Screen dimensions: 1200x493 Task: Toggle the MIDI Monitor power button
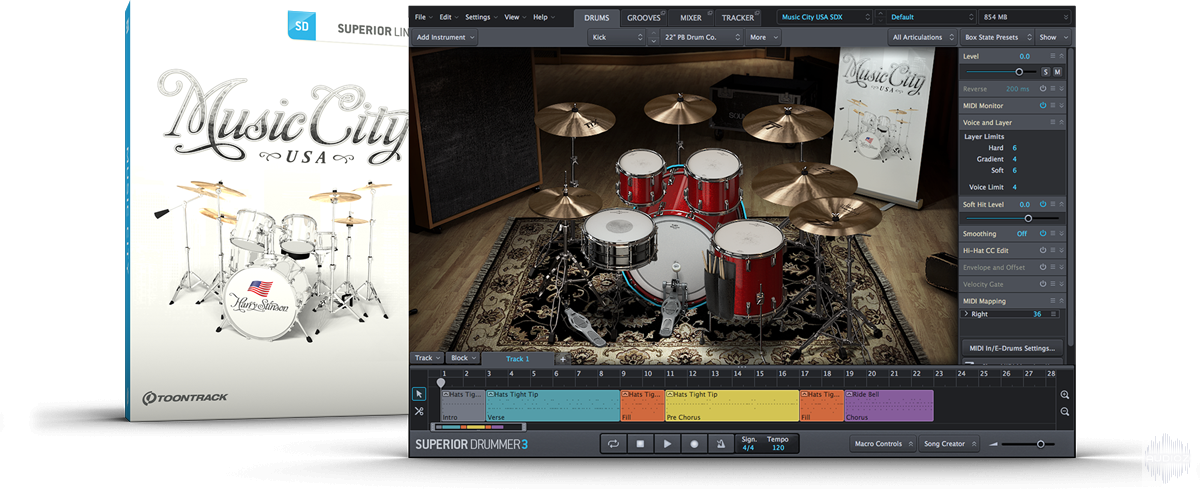[x=1042, y=105]
